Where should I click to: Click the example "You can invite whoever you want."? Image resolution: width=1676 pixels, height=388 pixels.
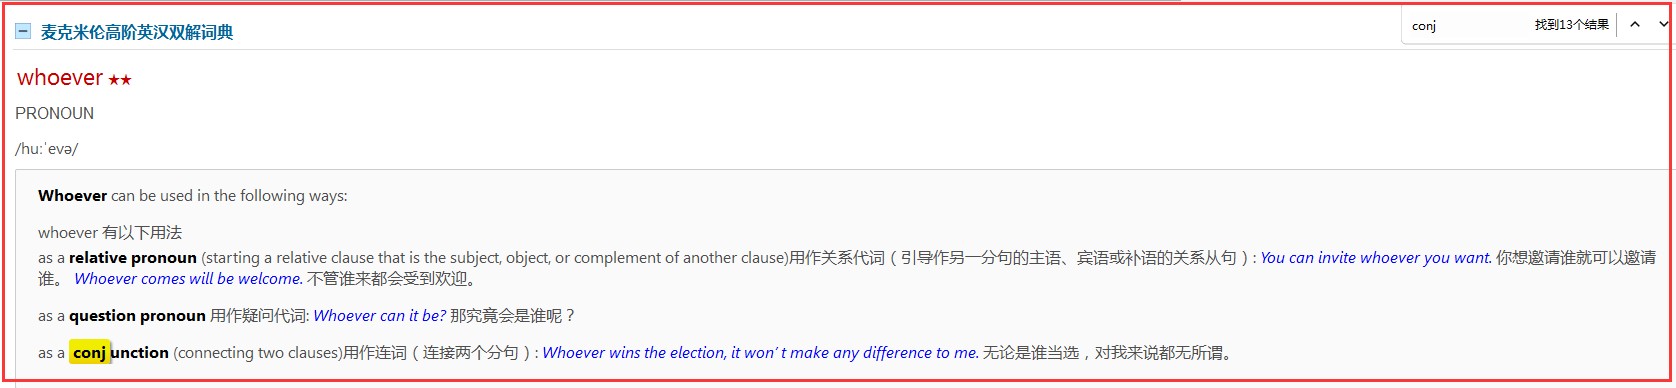coord(1376,258)
